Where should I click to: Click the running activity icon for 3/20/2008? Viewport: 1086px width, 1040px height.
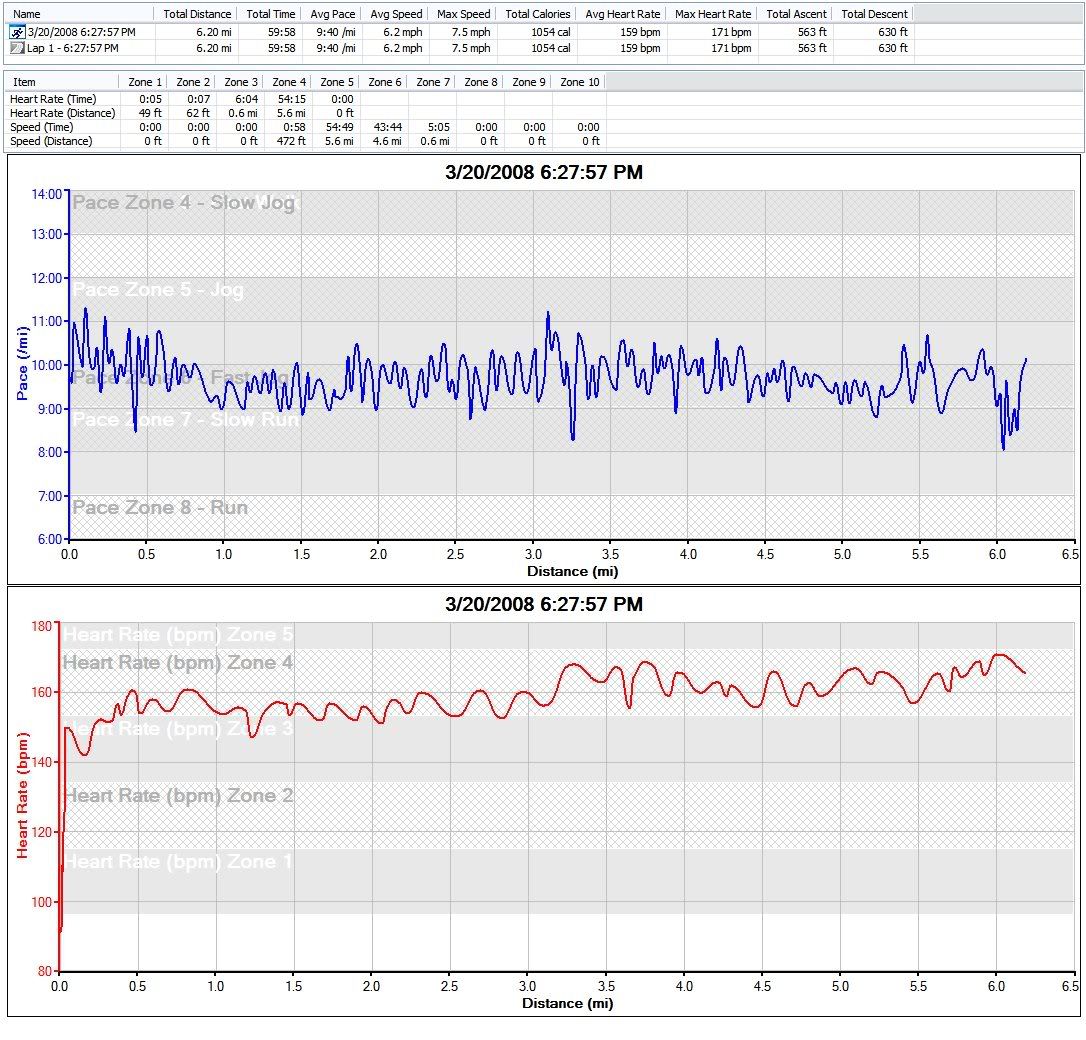coord(17,32)
